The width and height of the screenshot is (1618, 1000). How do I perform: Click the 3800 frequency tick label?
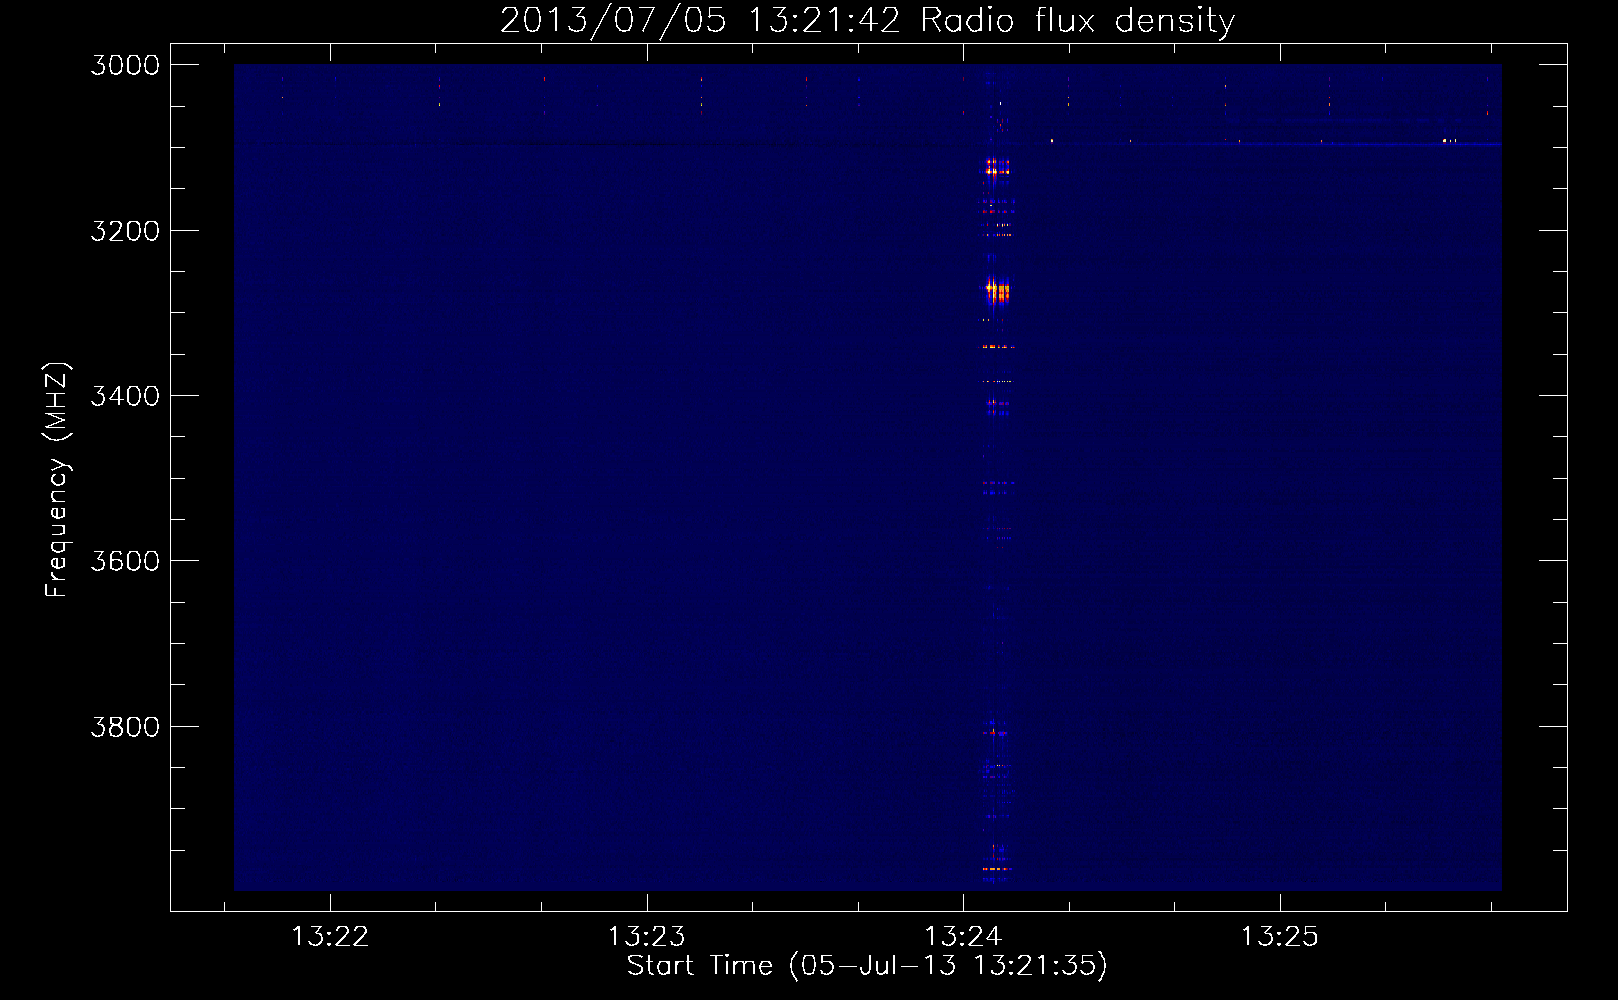click(125, 727)
